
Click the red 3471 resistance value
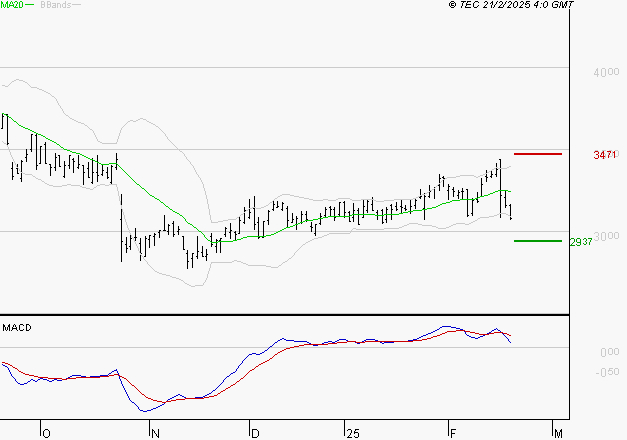[605, 155]
